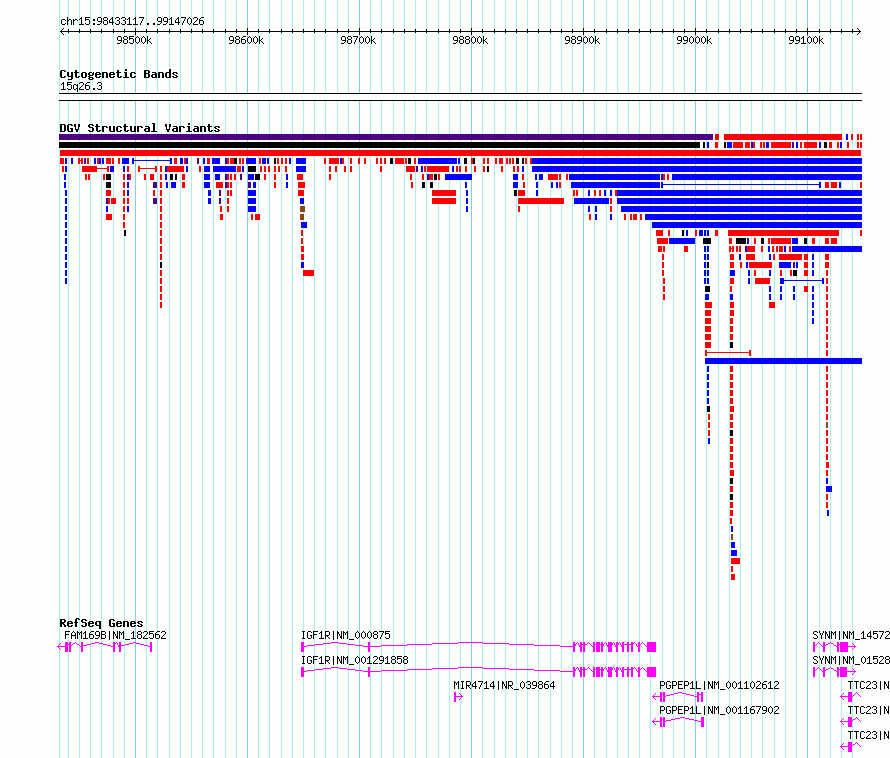Open the IGF1R|NM_000875 gene label
The image size is (890, 758).
coord(346,635)
